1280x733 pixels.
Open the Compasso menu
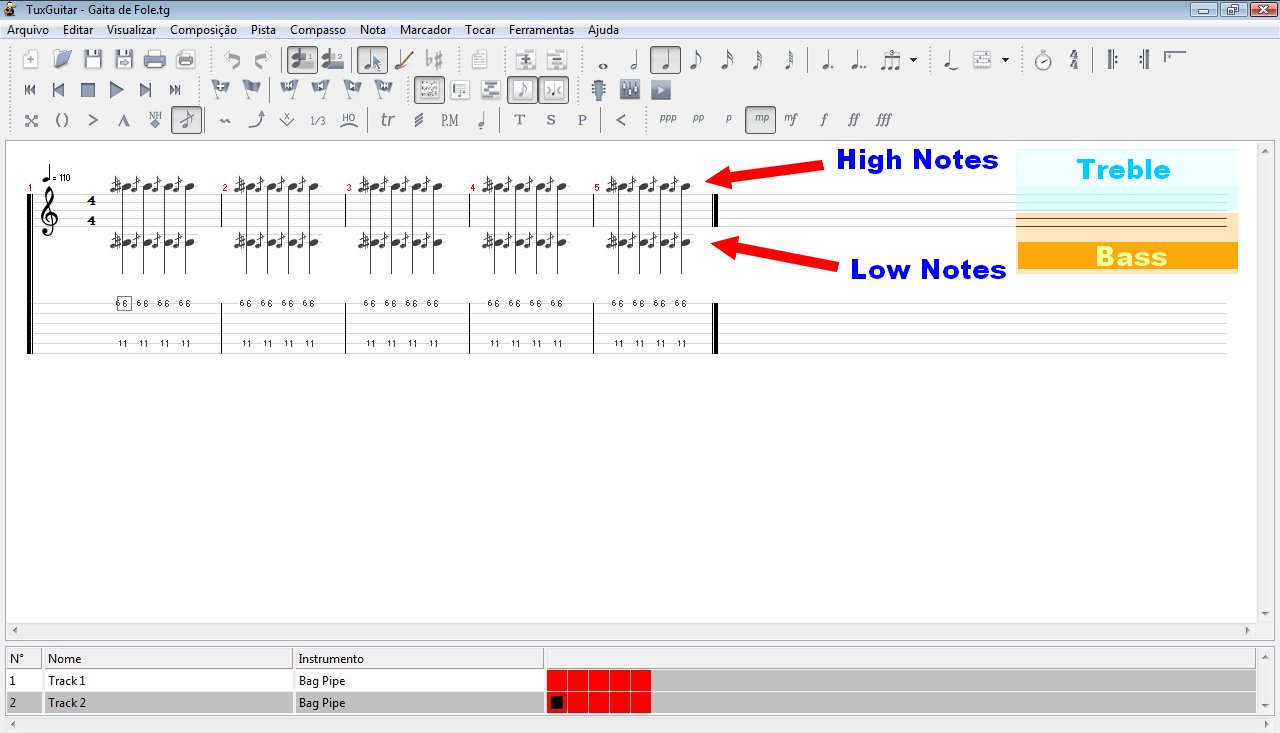pyautogui.click(x=318, y=30)
